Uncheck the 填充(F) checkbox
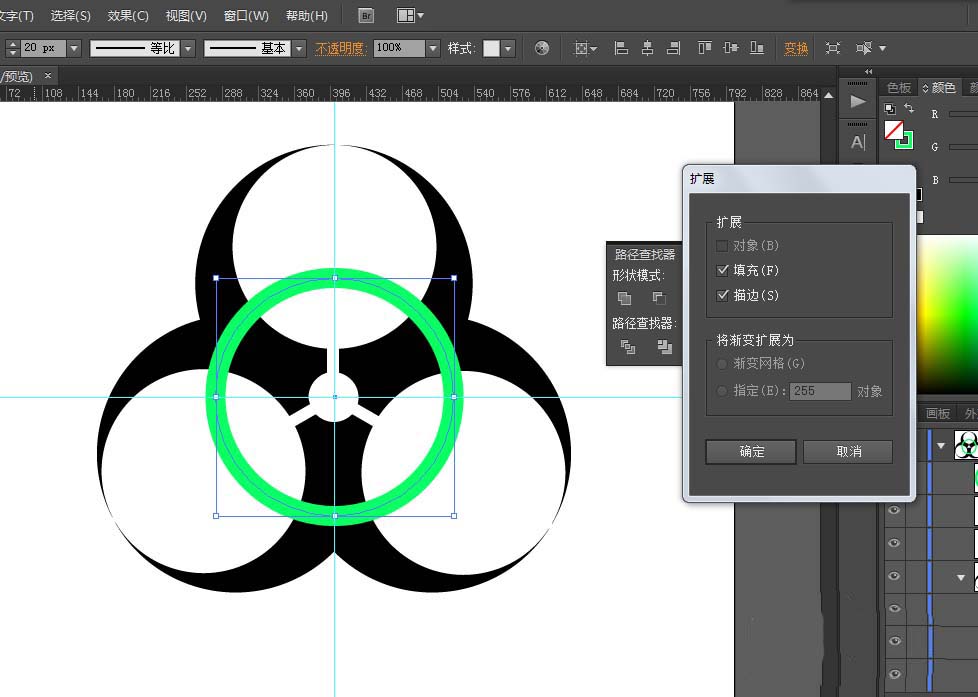This screenshot has width=978, height=697. tap(722, 270)
